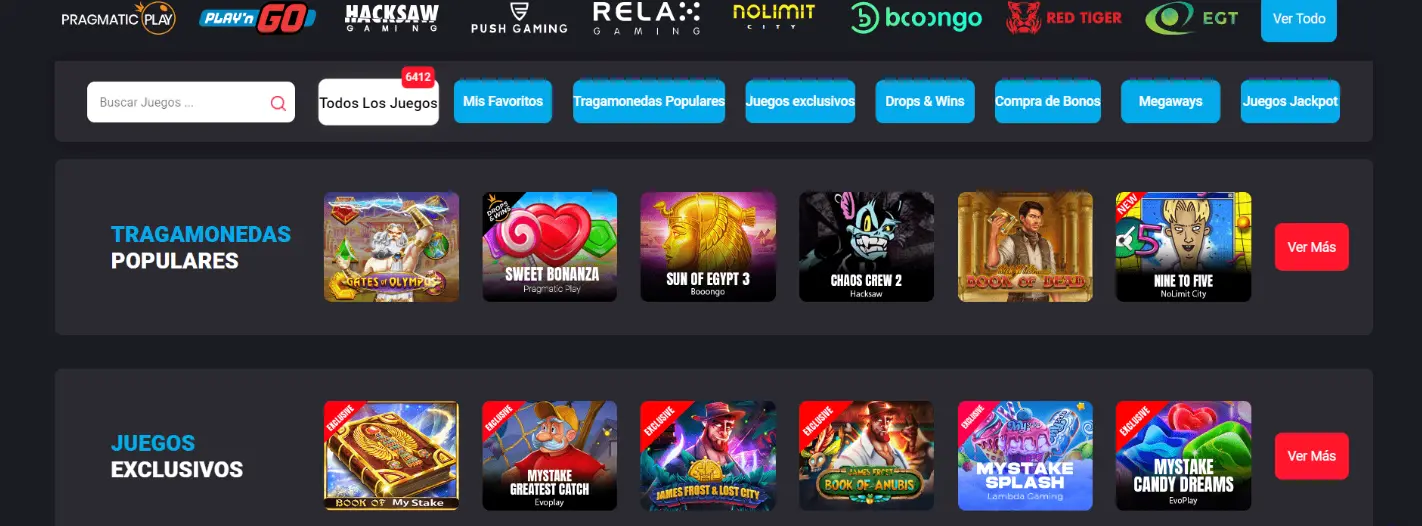Open the Pragmatic Play provider logo
The height and width of the screenshot is (526, 1422).
click(118, 18)
